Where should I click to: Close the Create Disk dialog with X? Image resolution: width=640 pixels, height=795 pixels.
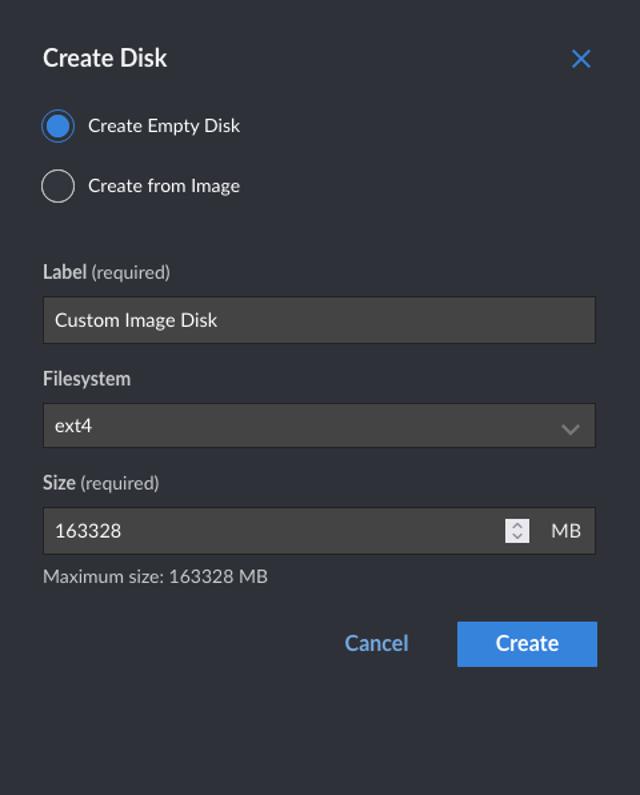click(x=581, y=59)
